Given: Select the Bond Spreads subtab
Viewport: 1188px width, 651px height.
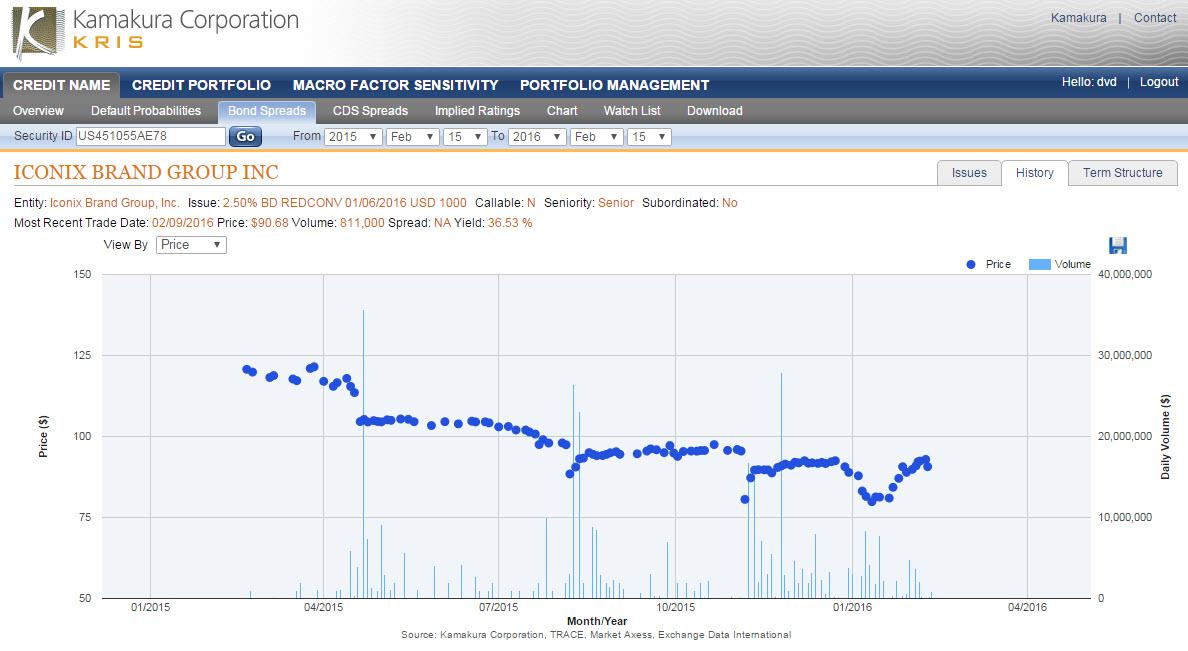Looking at the screenshot, I should click(267, 111).
